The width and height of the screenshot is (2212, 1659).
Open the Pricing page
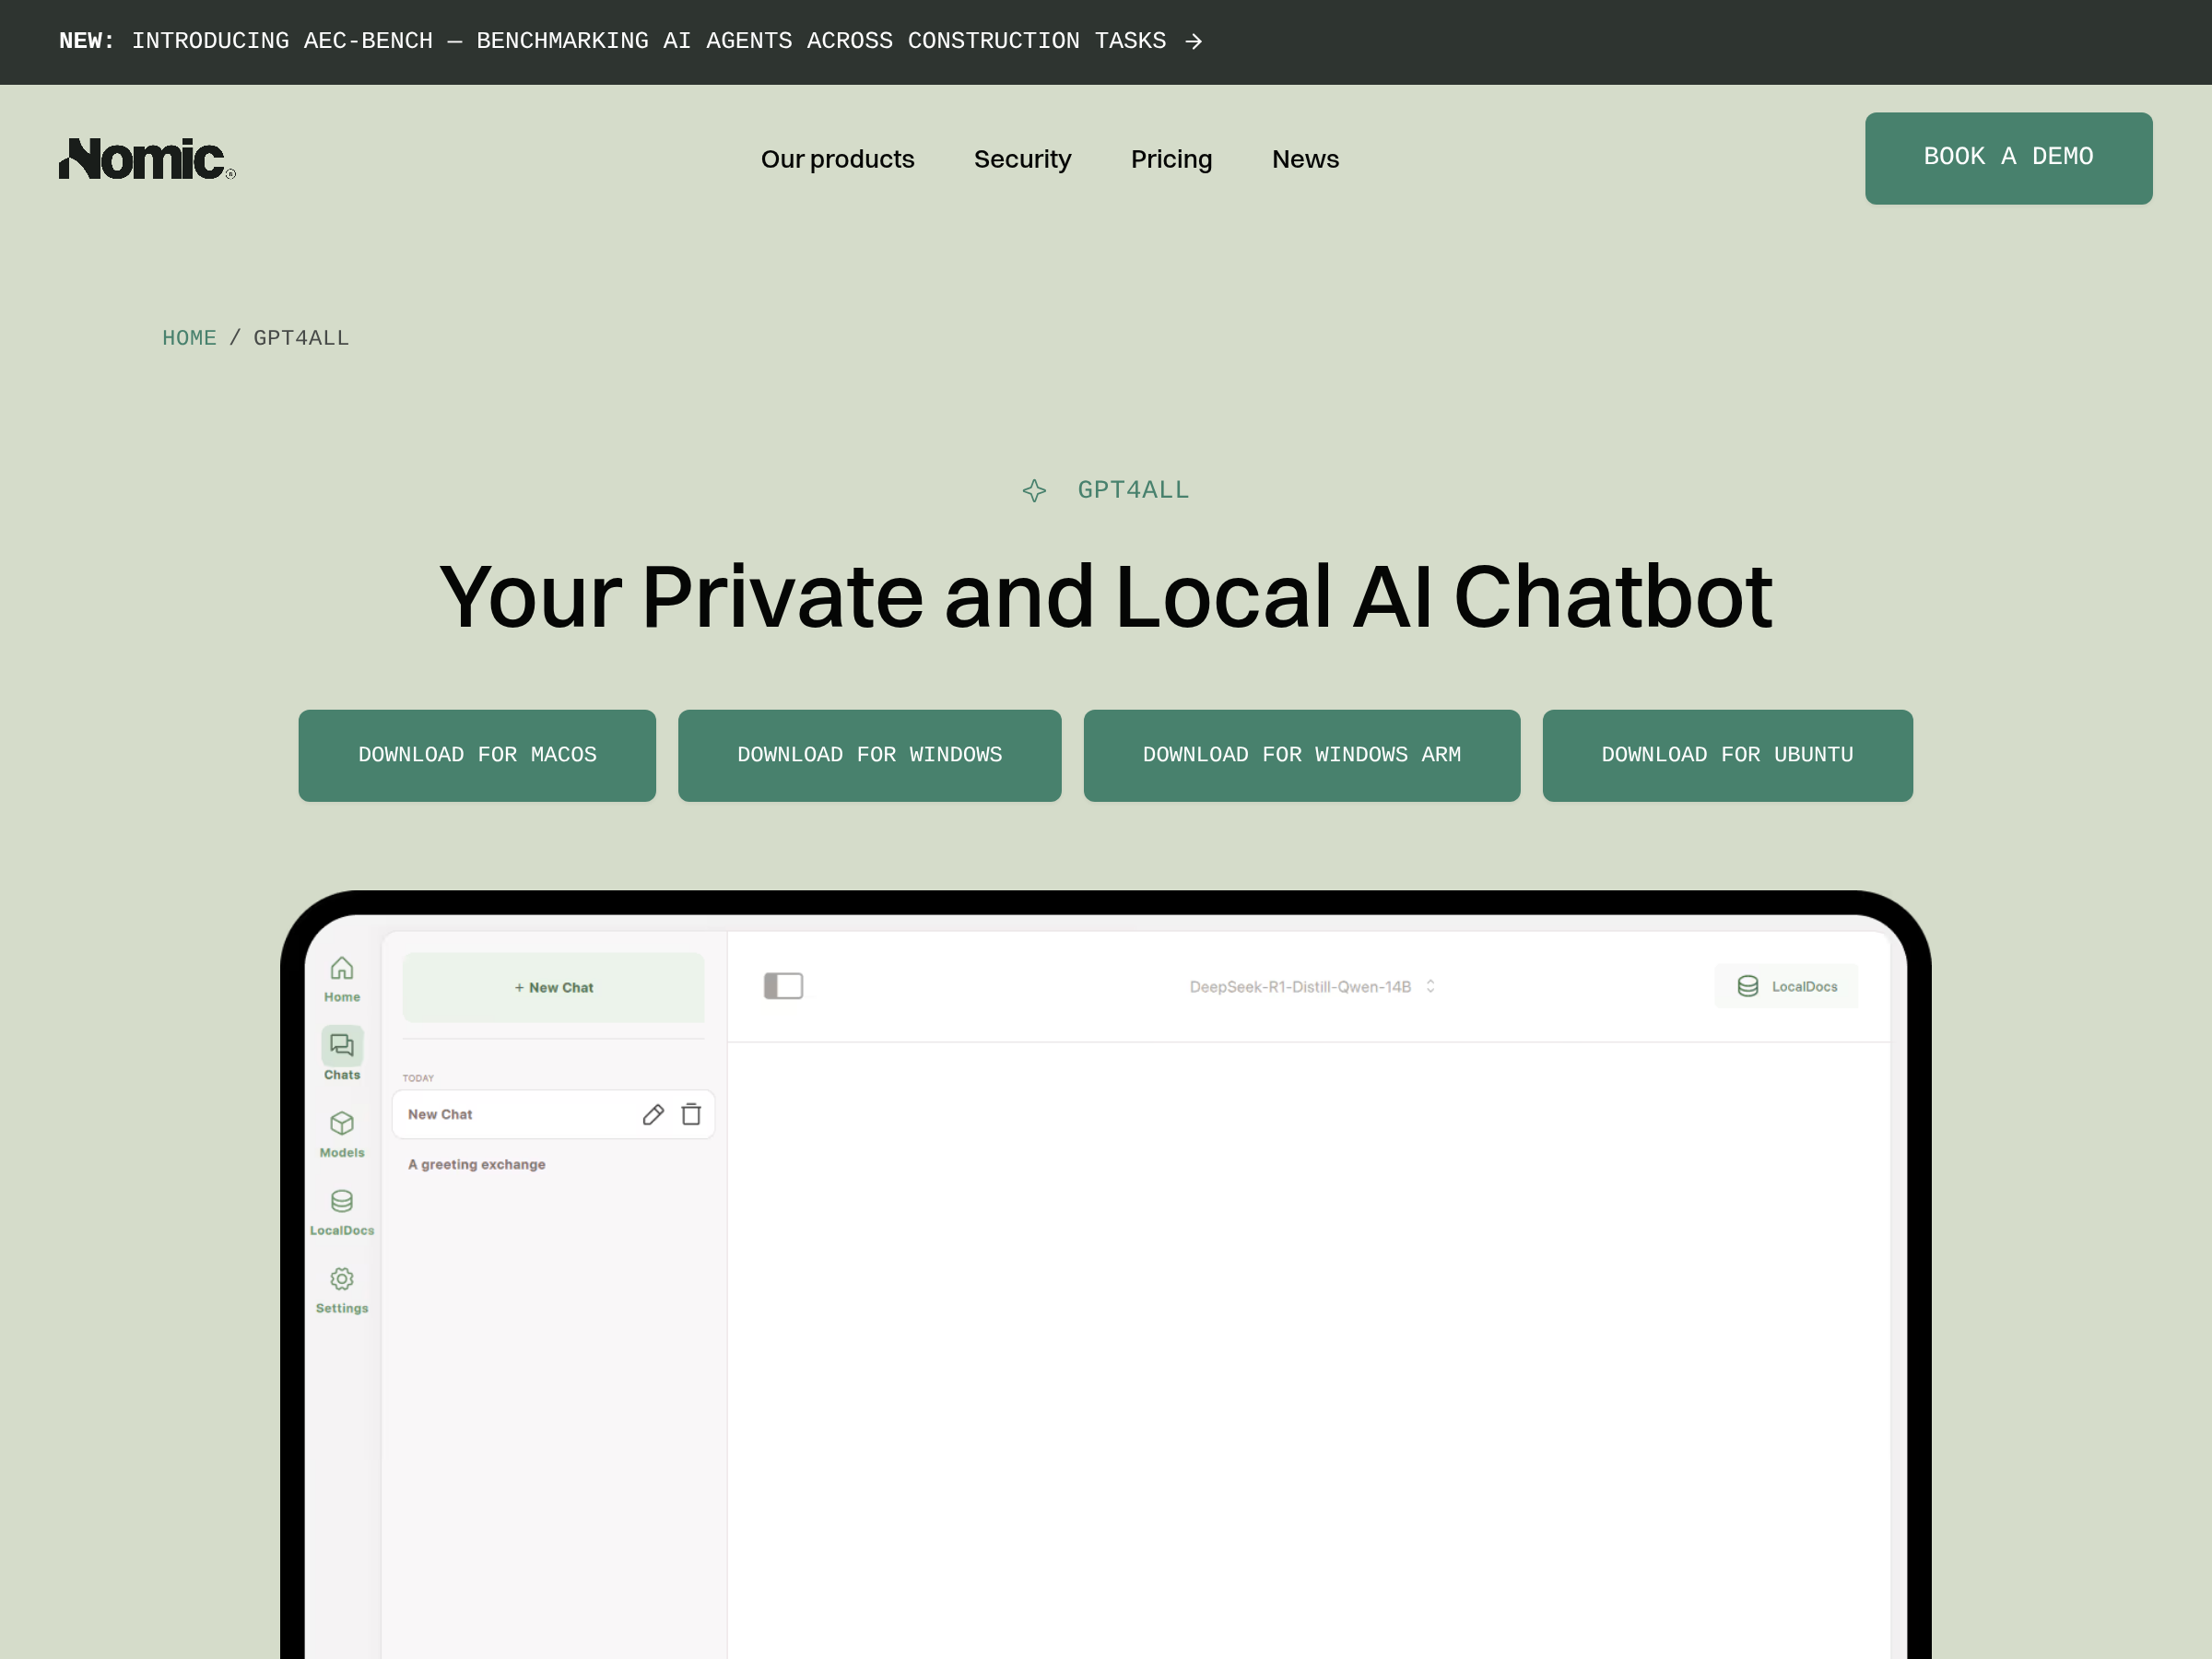click(1171, 159)
